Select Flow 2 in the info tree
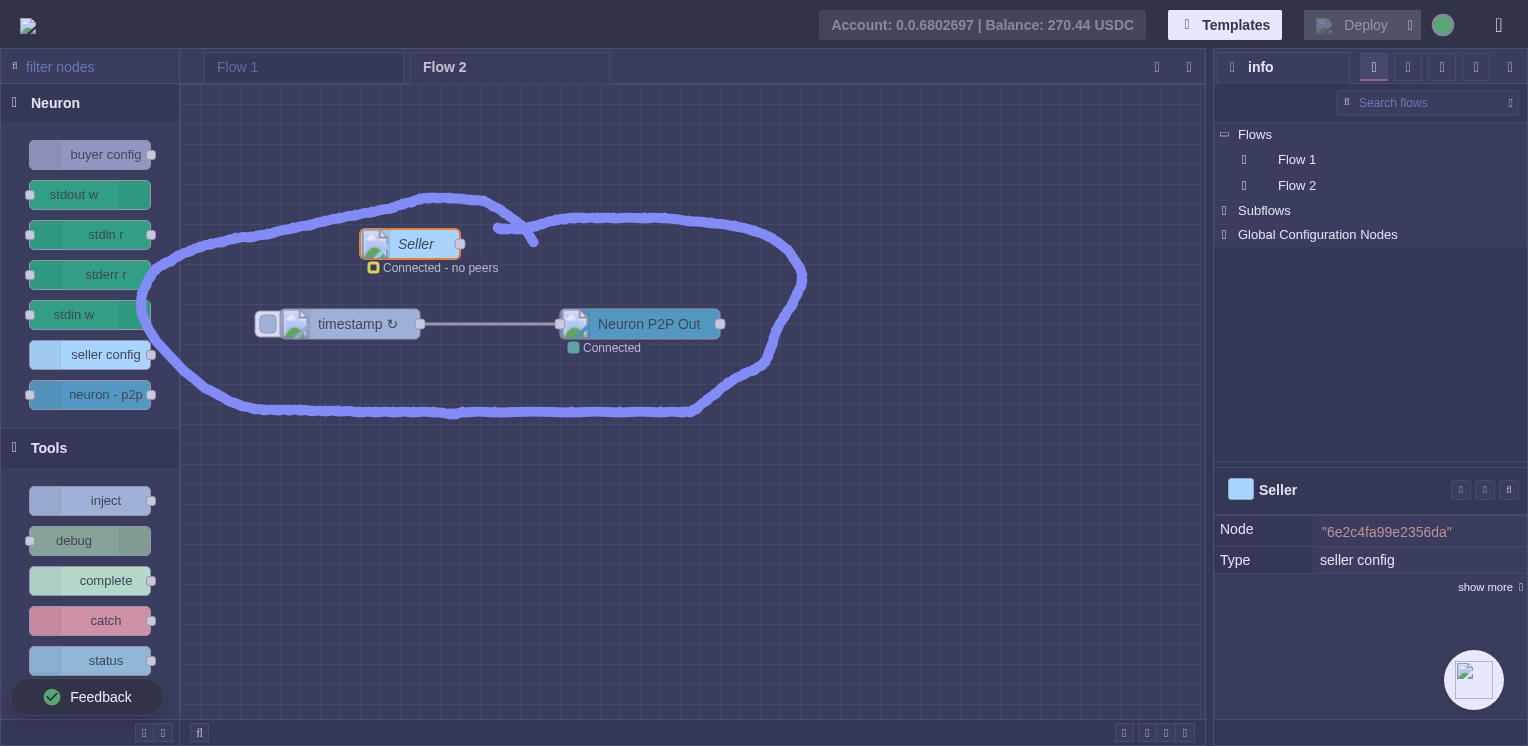This screenshot has height=746, width=1528. click(x=1296, y=186)
